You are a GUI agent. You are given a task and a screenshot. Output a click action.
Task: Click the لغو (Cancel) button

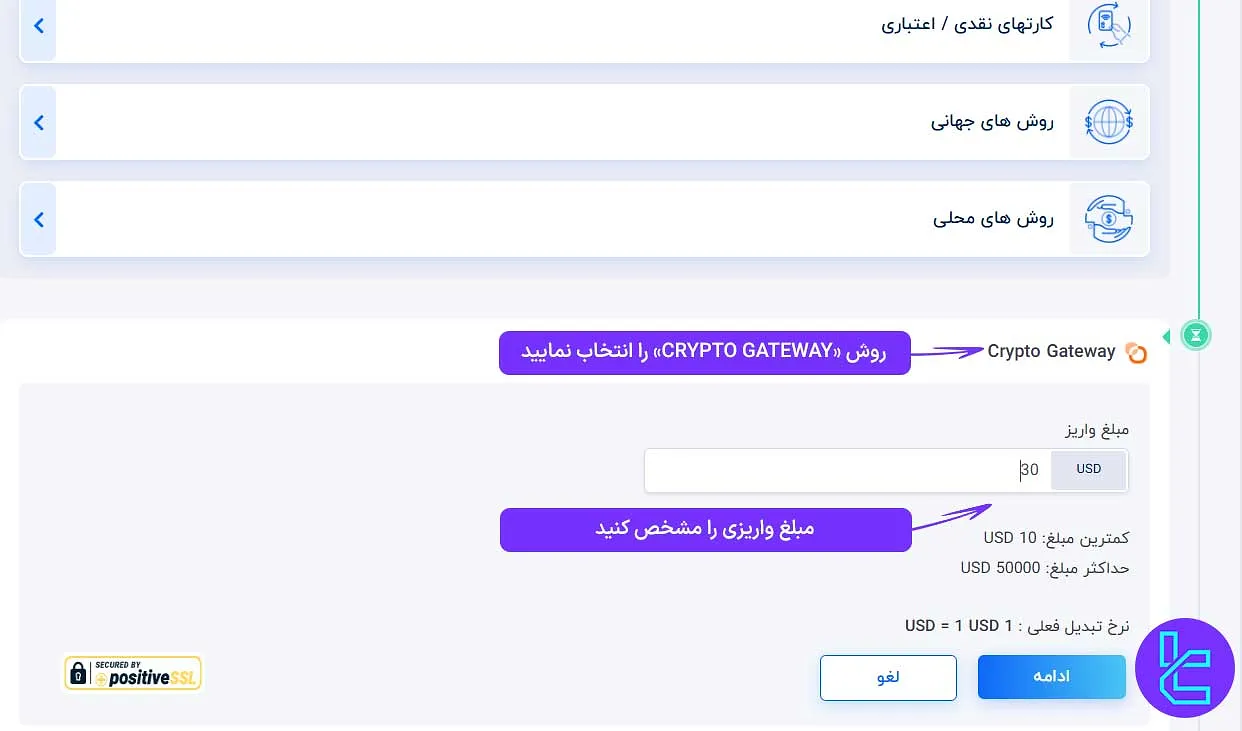[888, 677]
